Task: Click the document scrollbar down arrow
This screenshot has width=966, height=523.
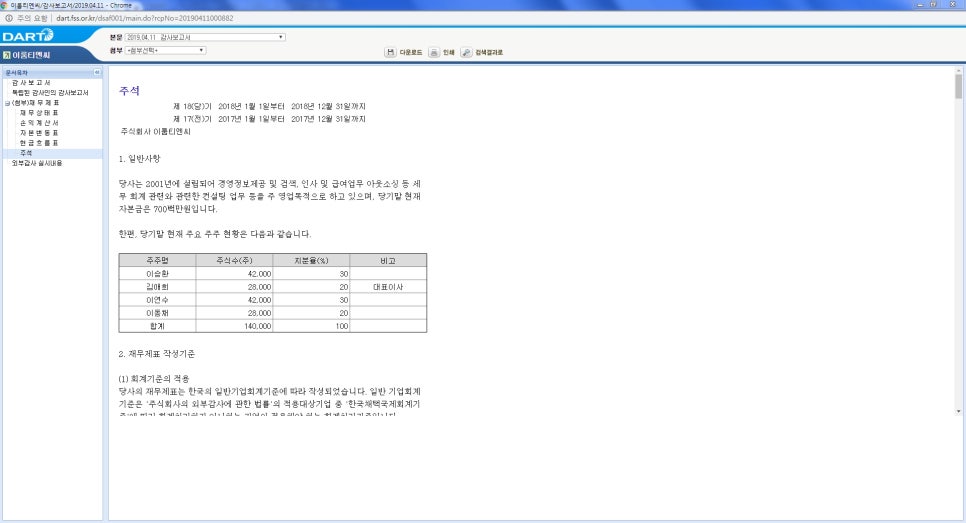Action: pyautogui.click(x=959, y=411)
